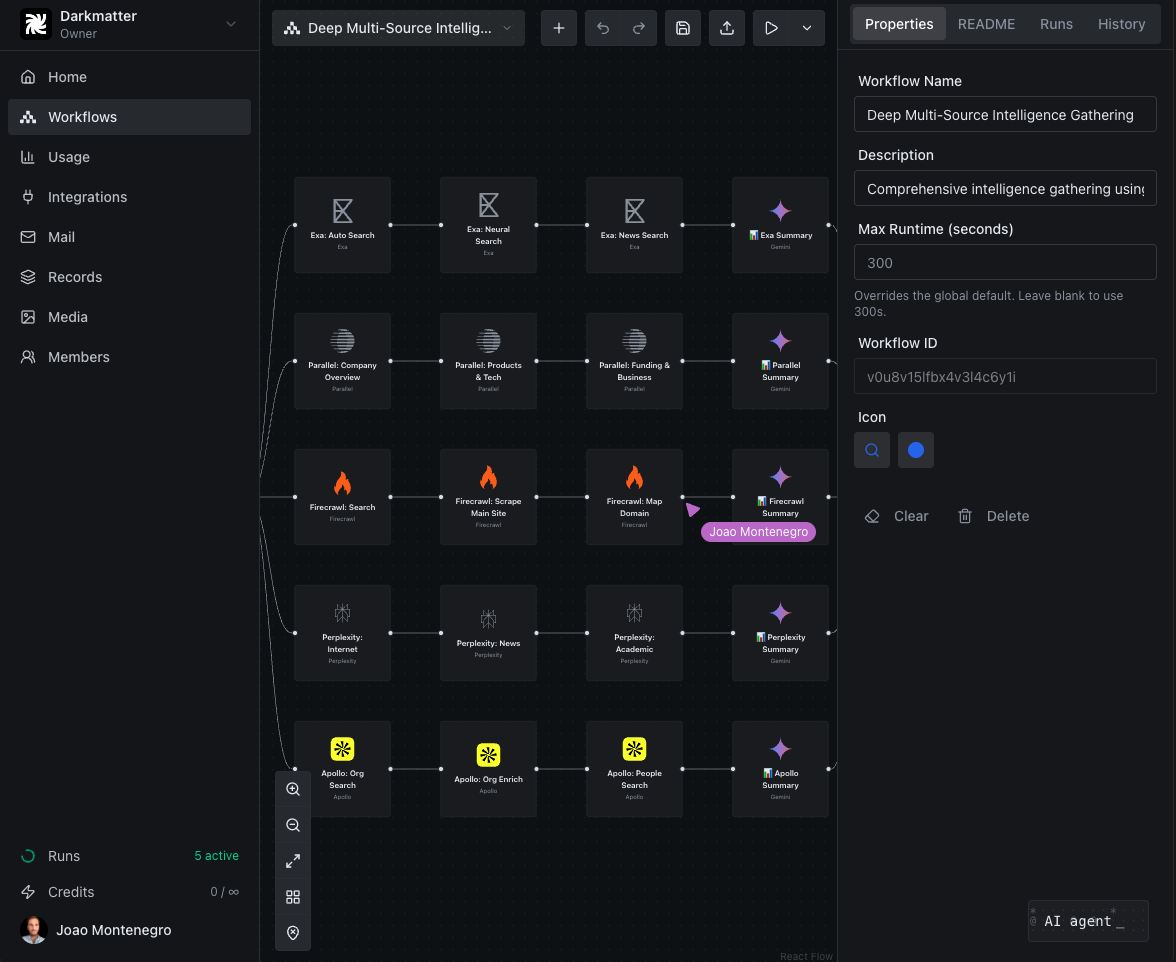Screen dimensions: 1176x962
Task: Open the AI agent prompt box
Action: pos(1088,921)
